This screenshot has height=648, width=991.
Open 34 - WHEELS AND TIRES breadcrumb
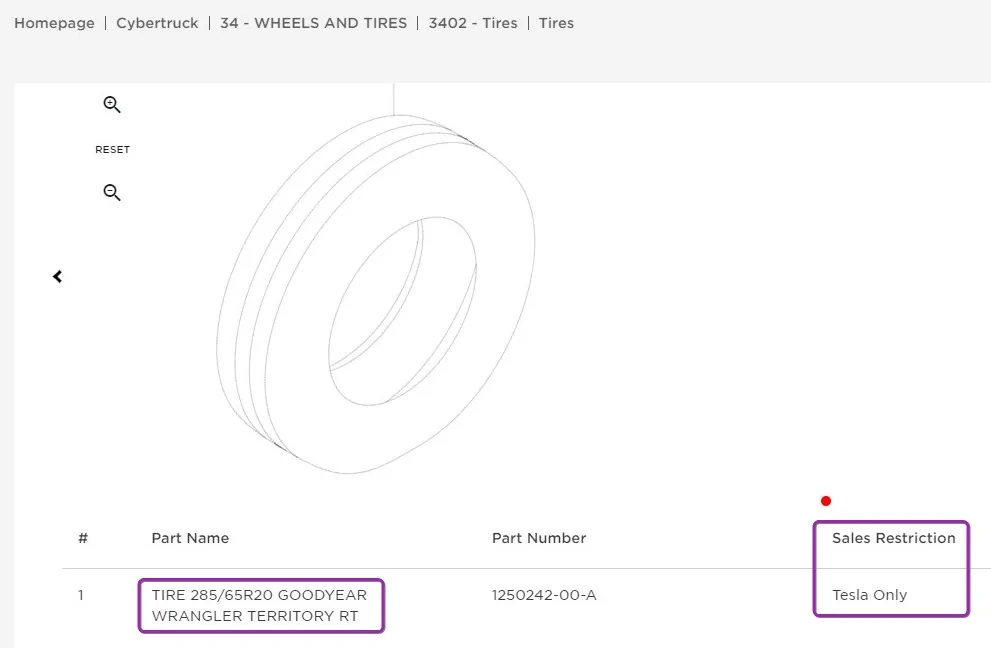313,23
